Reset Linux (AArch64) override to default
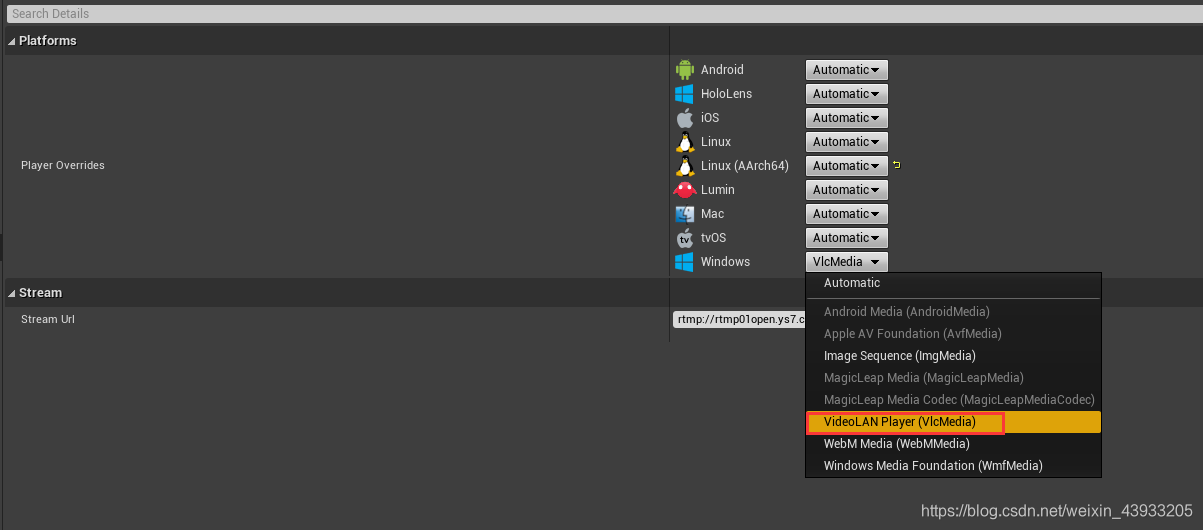Viewport: 1203px width, 530px height. pyautogui.click(x=897, y=165)
